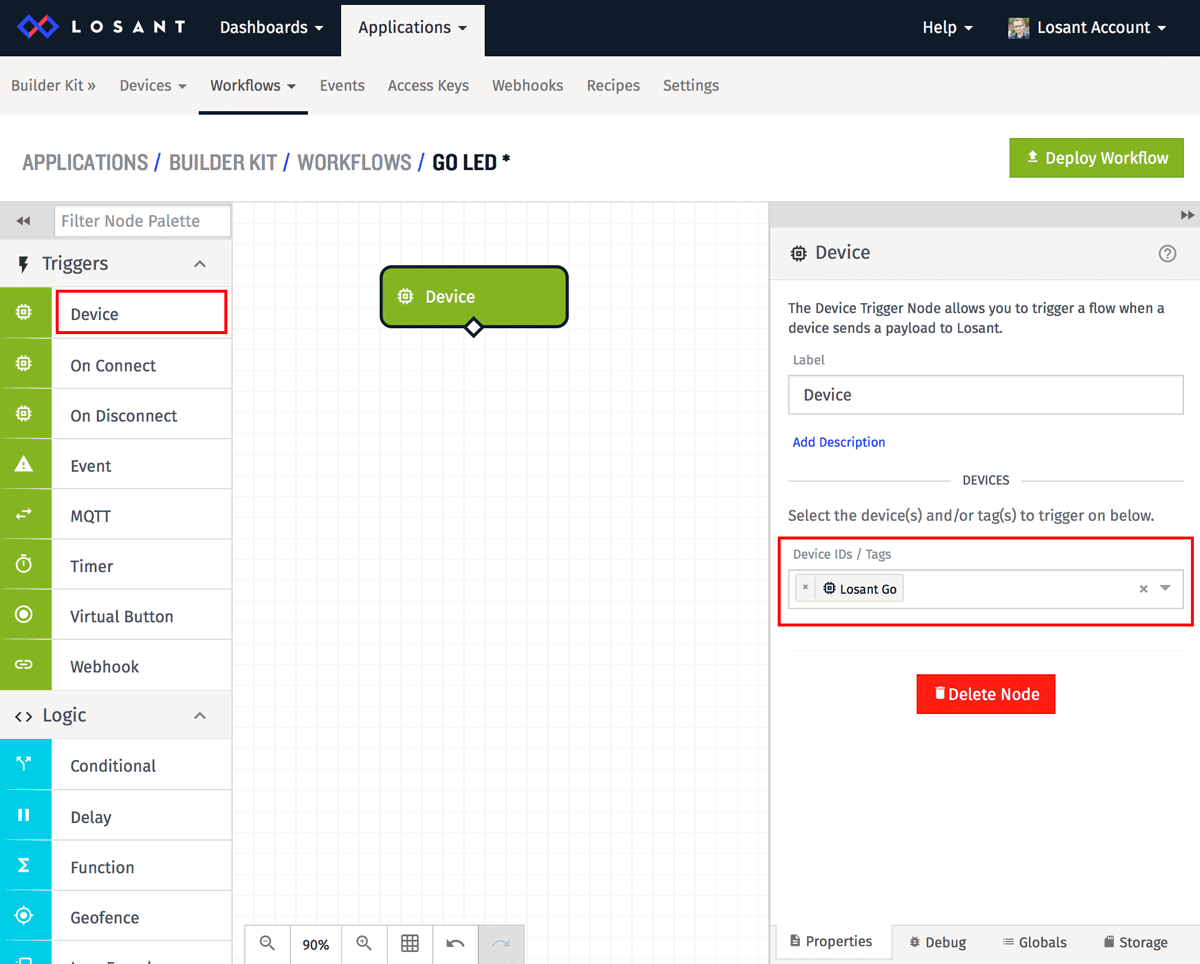
Task: Select the Conditional palette label
Action: [113, 766]
